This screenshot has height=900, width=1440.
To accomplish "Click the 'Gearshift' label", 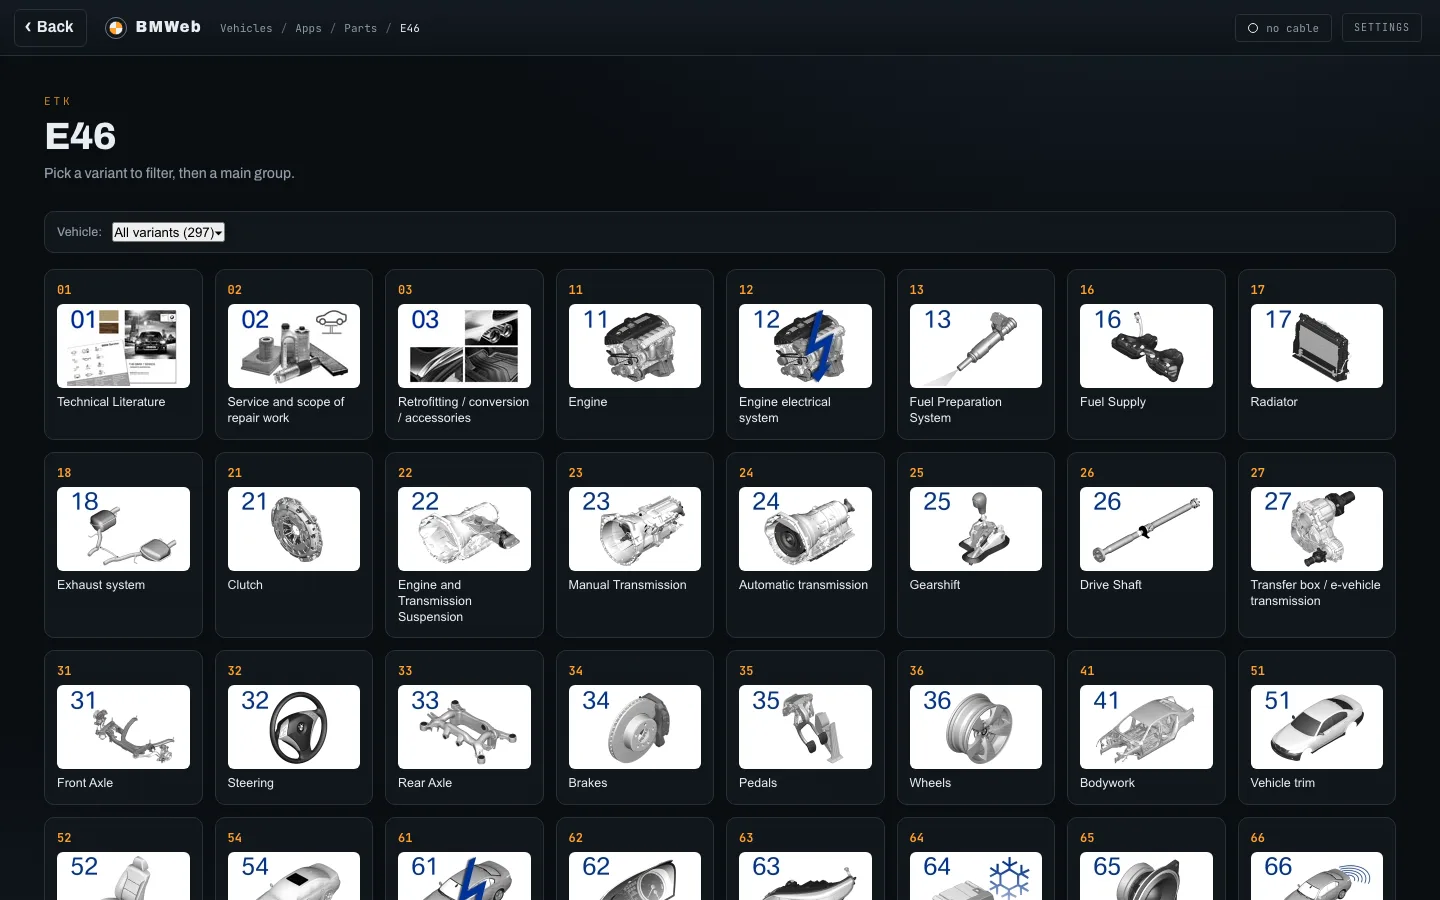I will point(935,585).
